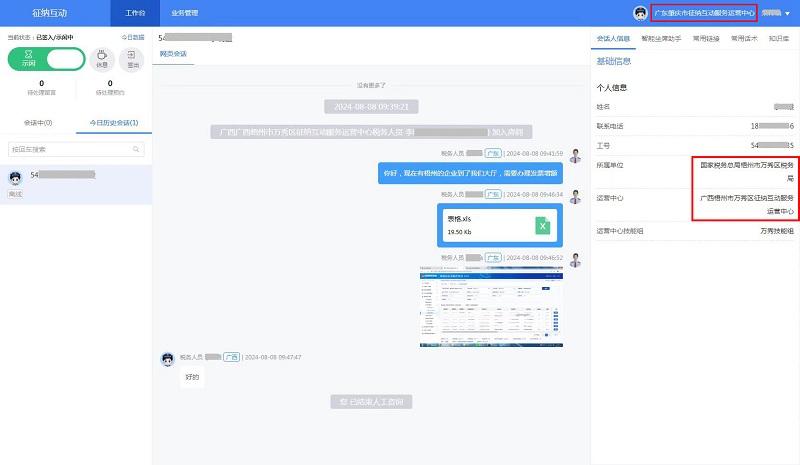Click the police avatar in the history session list
Screen dimensions: 800x465
point(16,178)
